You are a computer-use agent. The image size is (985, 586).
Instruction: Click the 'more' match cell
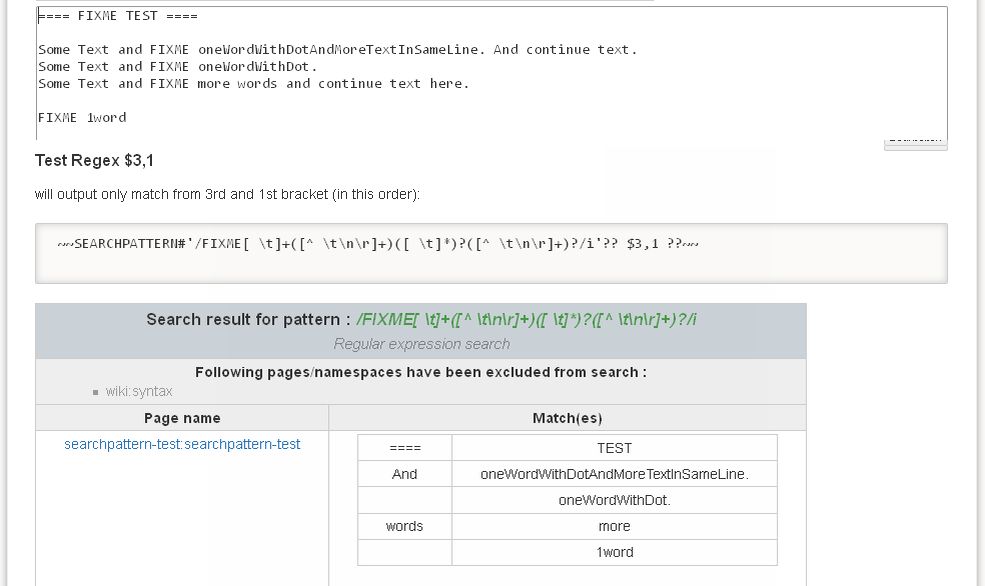pos(614,526)
